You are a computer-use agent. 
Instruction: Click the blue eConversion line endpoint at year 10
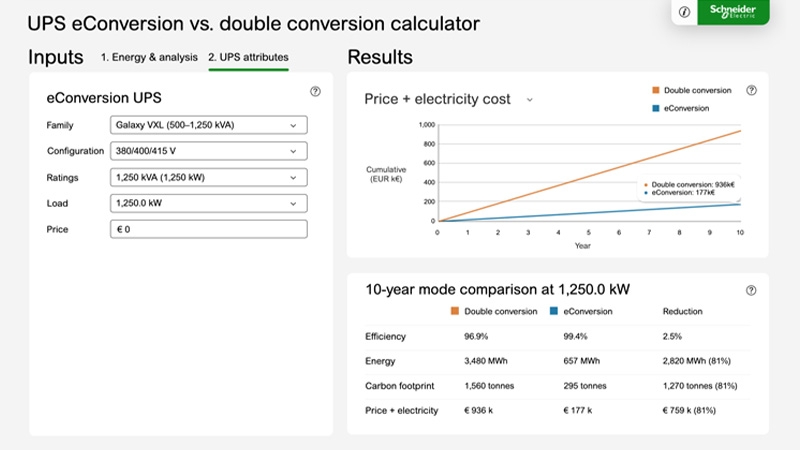[x=740, y=204]
